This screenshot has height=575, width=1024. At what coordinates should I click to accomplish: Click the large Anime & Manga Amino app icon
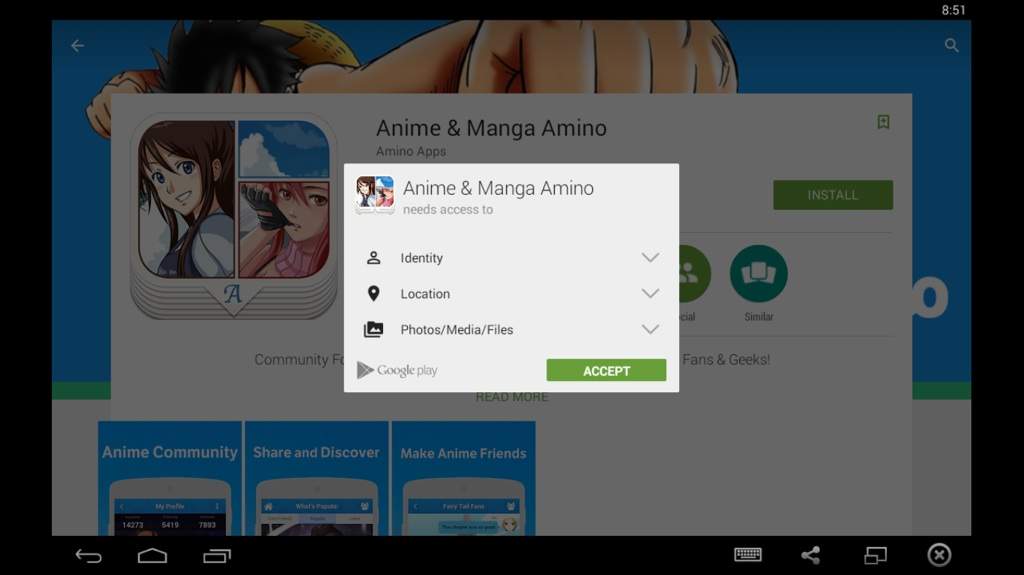tap(234, 215)
